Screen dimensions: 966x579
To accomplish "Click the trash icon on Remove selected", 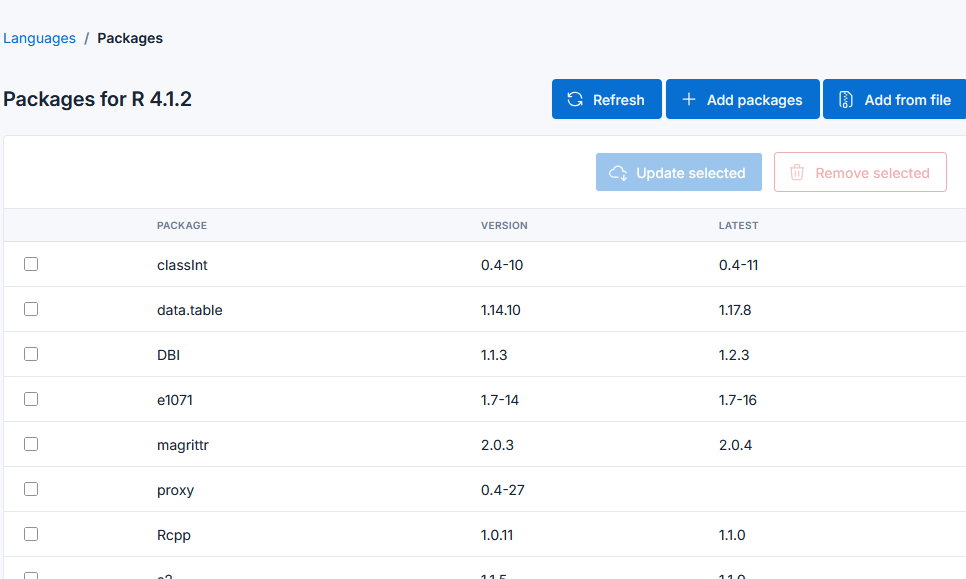I will pos(796,172).
